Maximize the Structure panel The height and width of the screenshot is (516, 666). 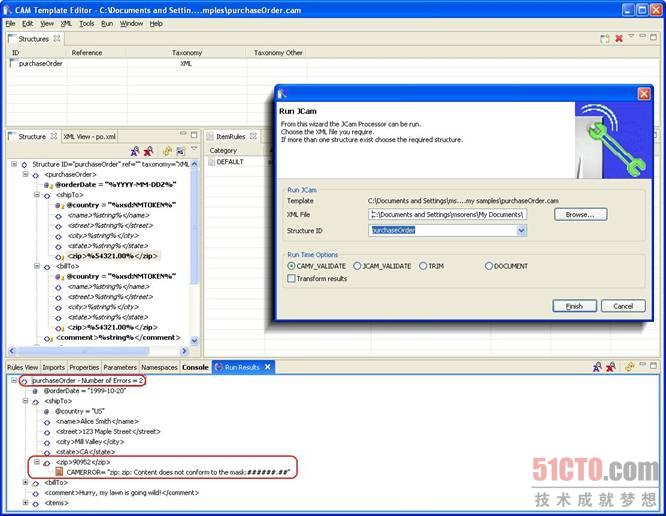click(194, 135)
